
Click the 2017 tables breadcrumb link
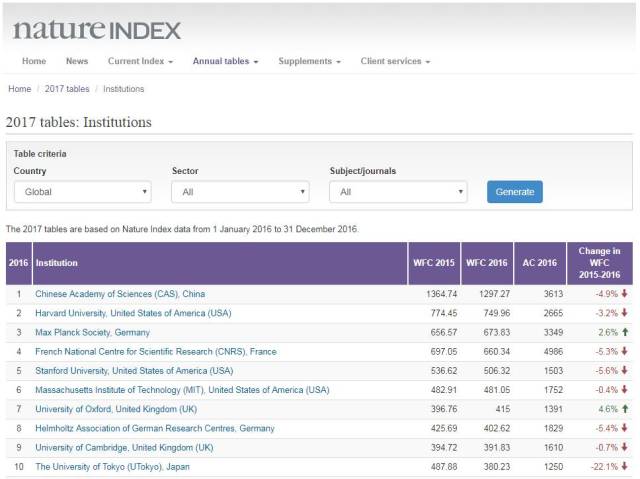point(67,89)
